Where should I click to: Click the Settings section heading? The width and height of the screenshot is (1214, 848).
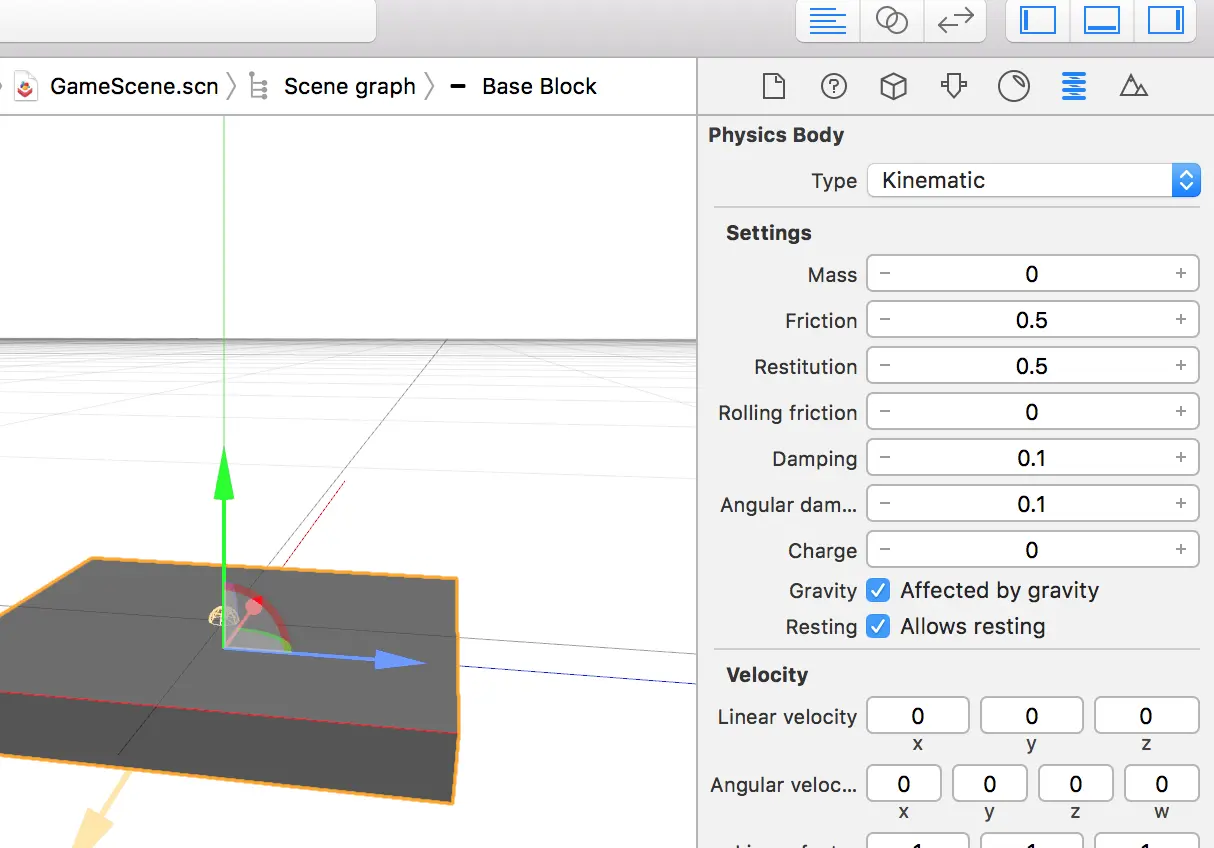769,233
